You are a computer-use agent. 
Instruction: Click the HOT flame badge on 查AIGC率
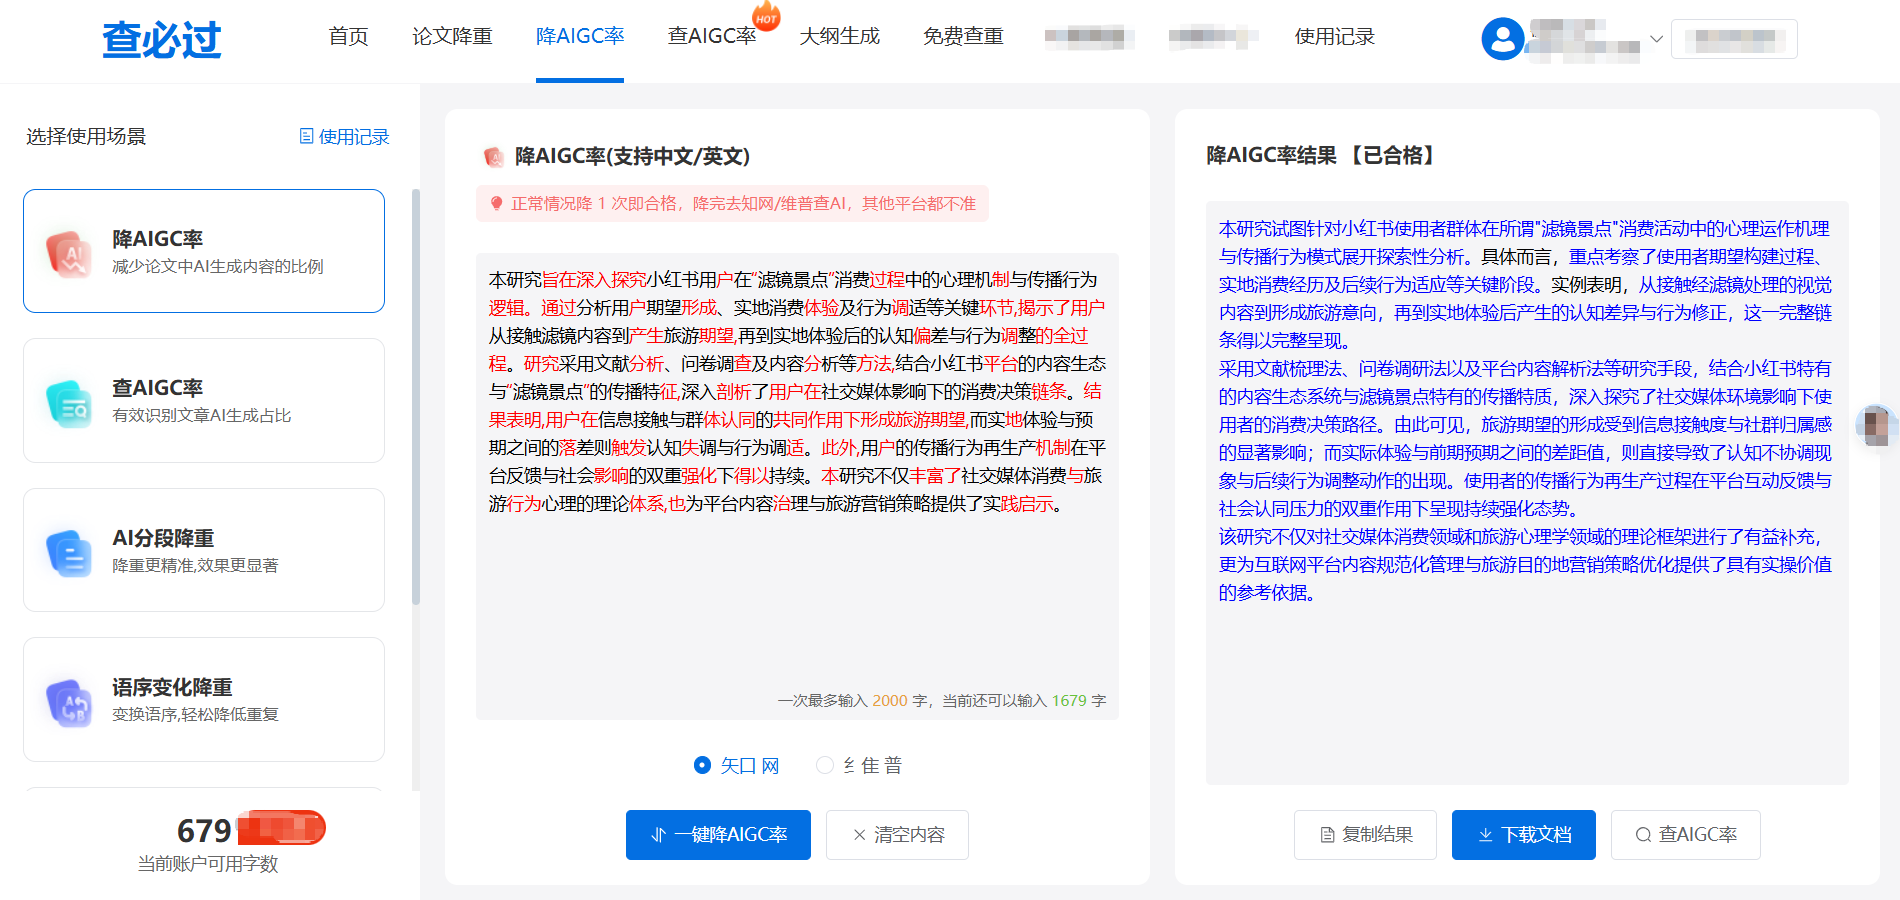[766, 17]
